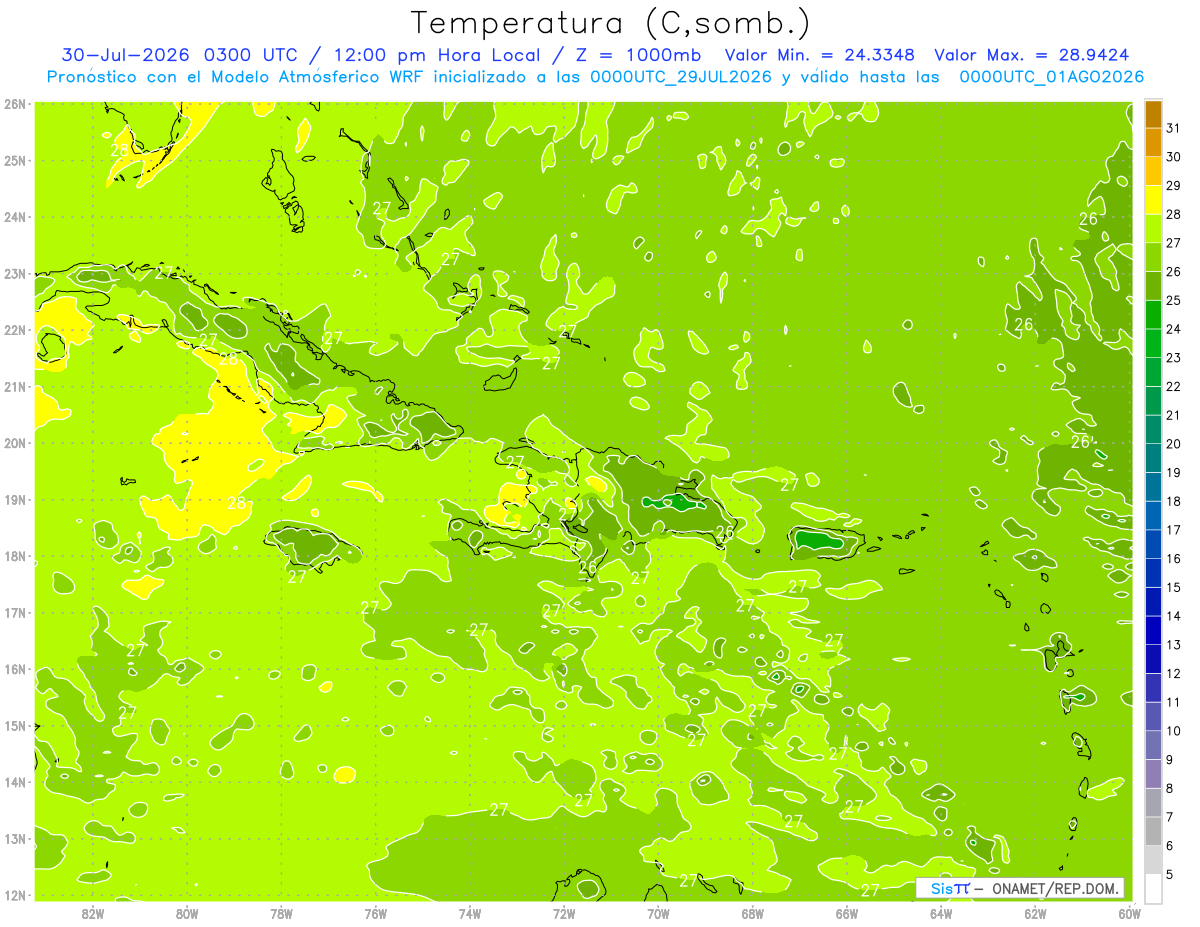
Task: Click the "78W" longitude axis label
Action: point(281,912)
